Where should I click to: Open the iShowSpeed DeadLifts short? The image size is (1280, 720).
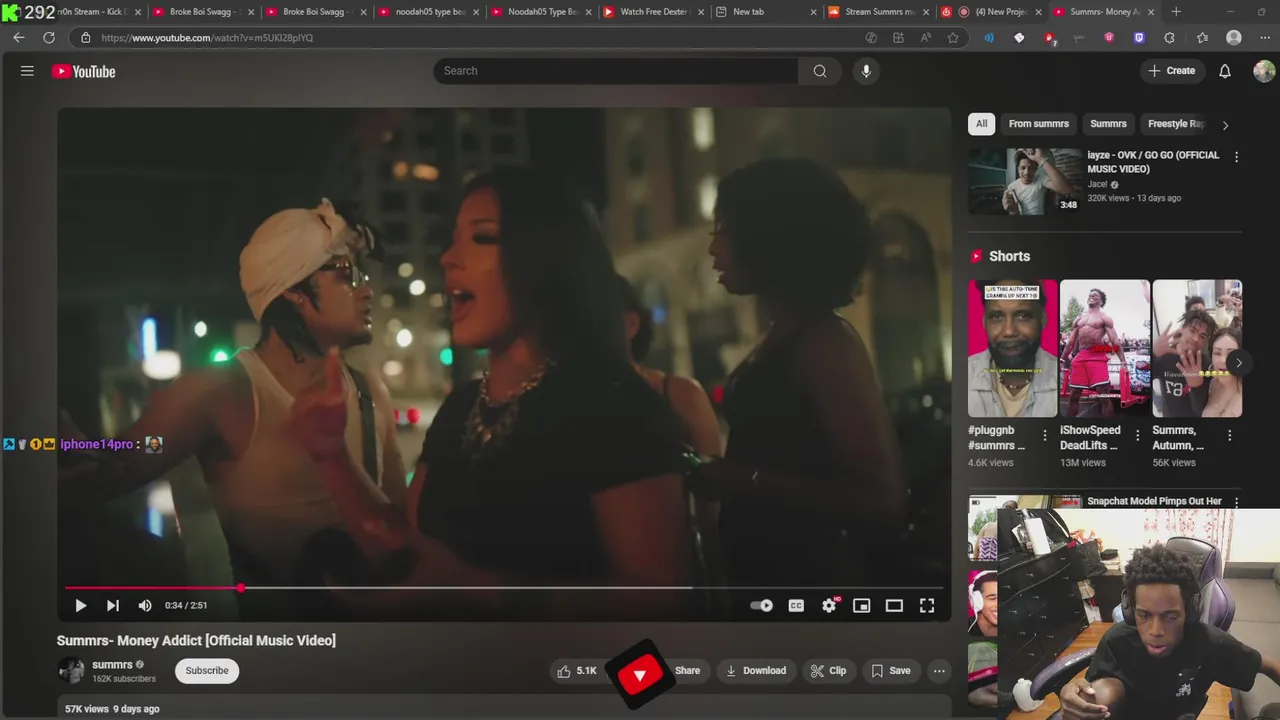1105,348
